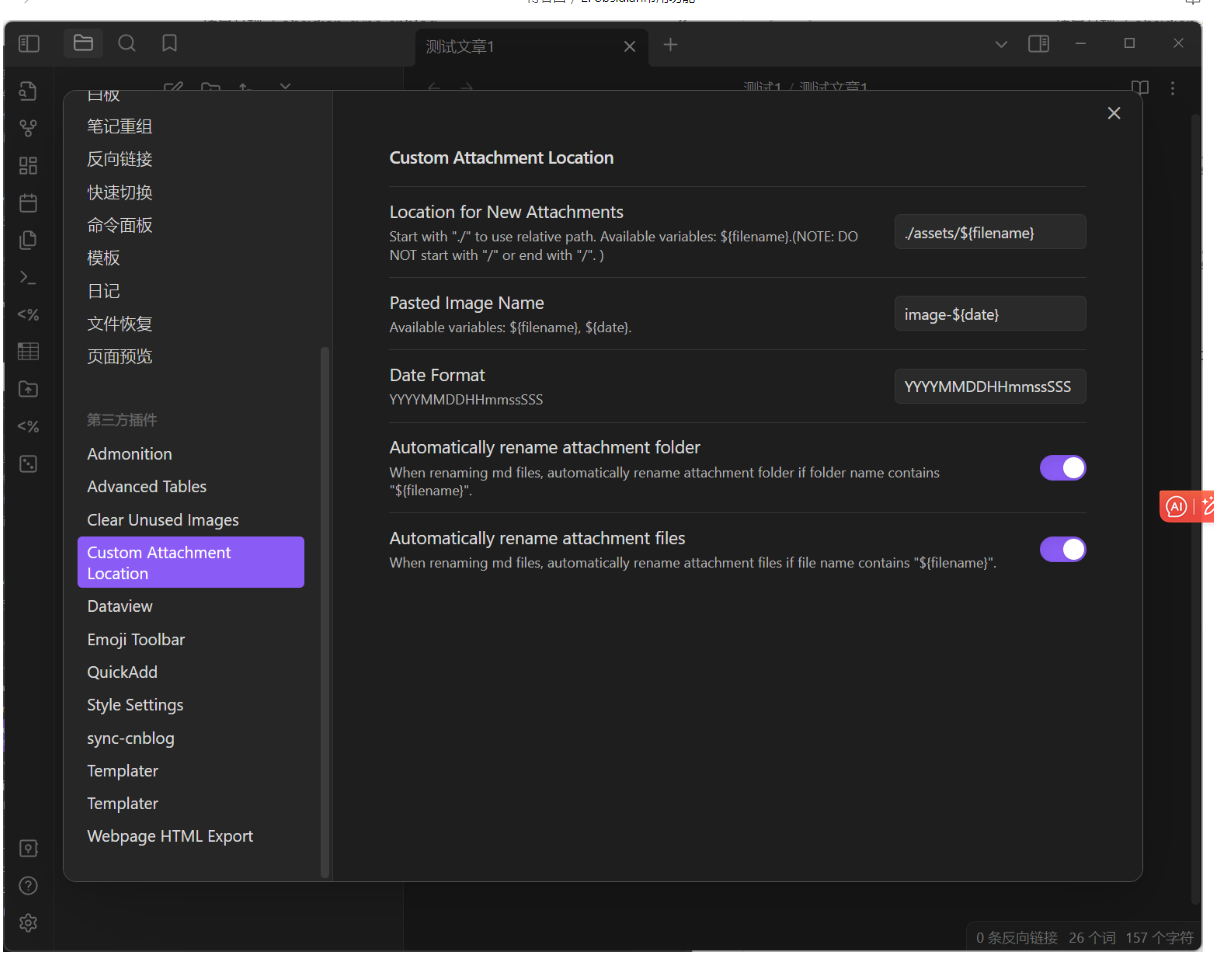
Task: Open vault switcher icon at bottom left
Action: click(x=28, y=848)
